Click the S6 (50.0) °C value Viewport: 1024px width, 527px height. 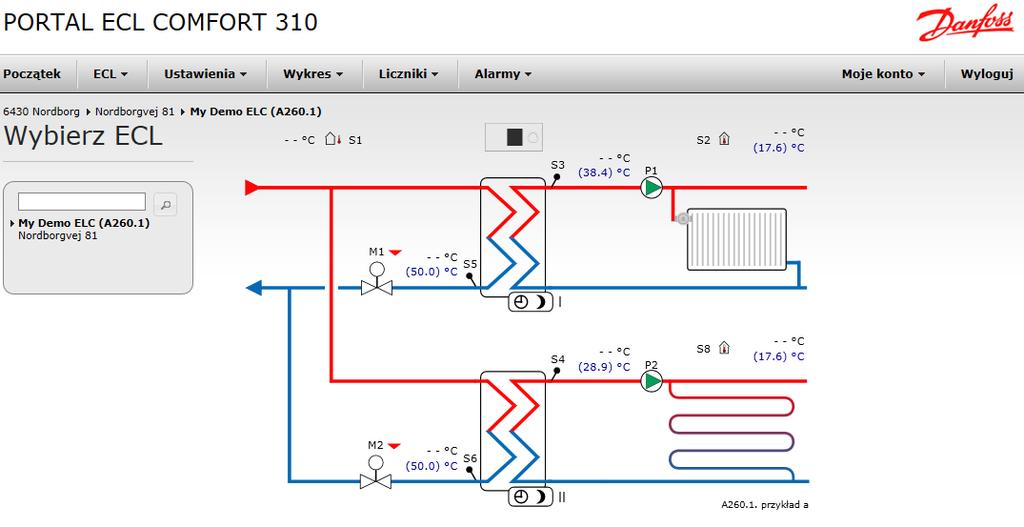coord(432,466)
